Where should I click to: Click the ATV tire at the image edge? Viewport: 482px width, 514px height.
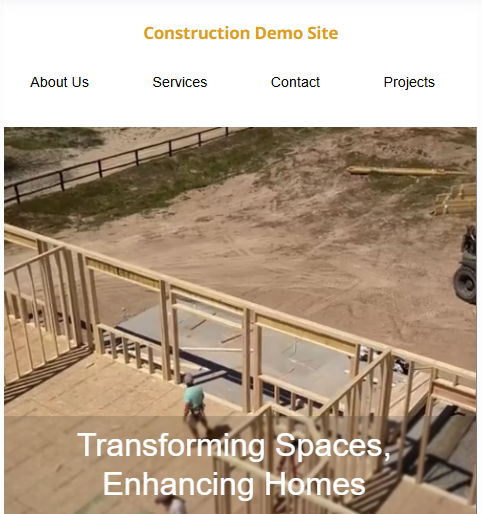(465, 284)
